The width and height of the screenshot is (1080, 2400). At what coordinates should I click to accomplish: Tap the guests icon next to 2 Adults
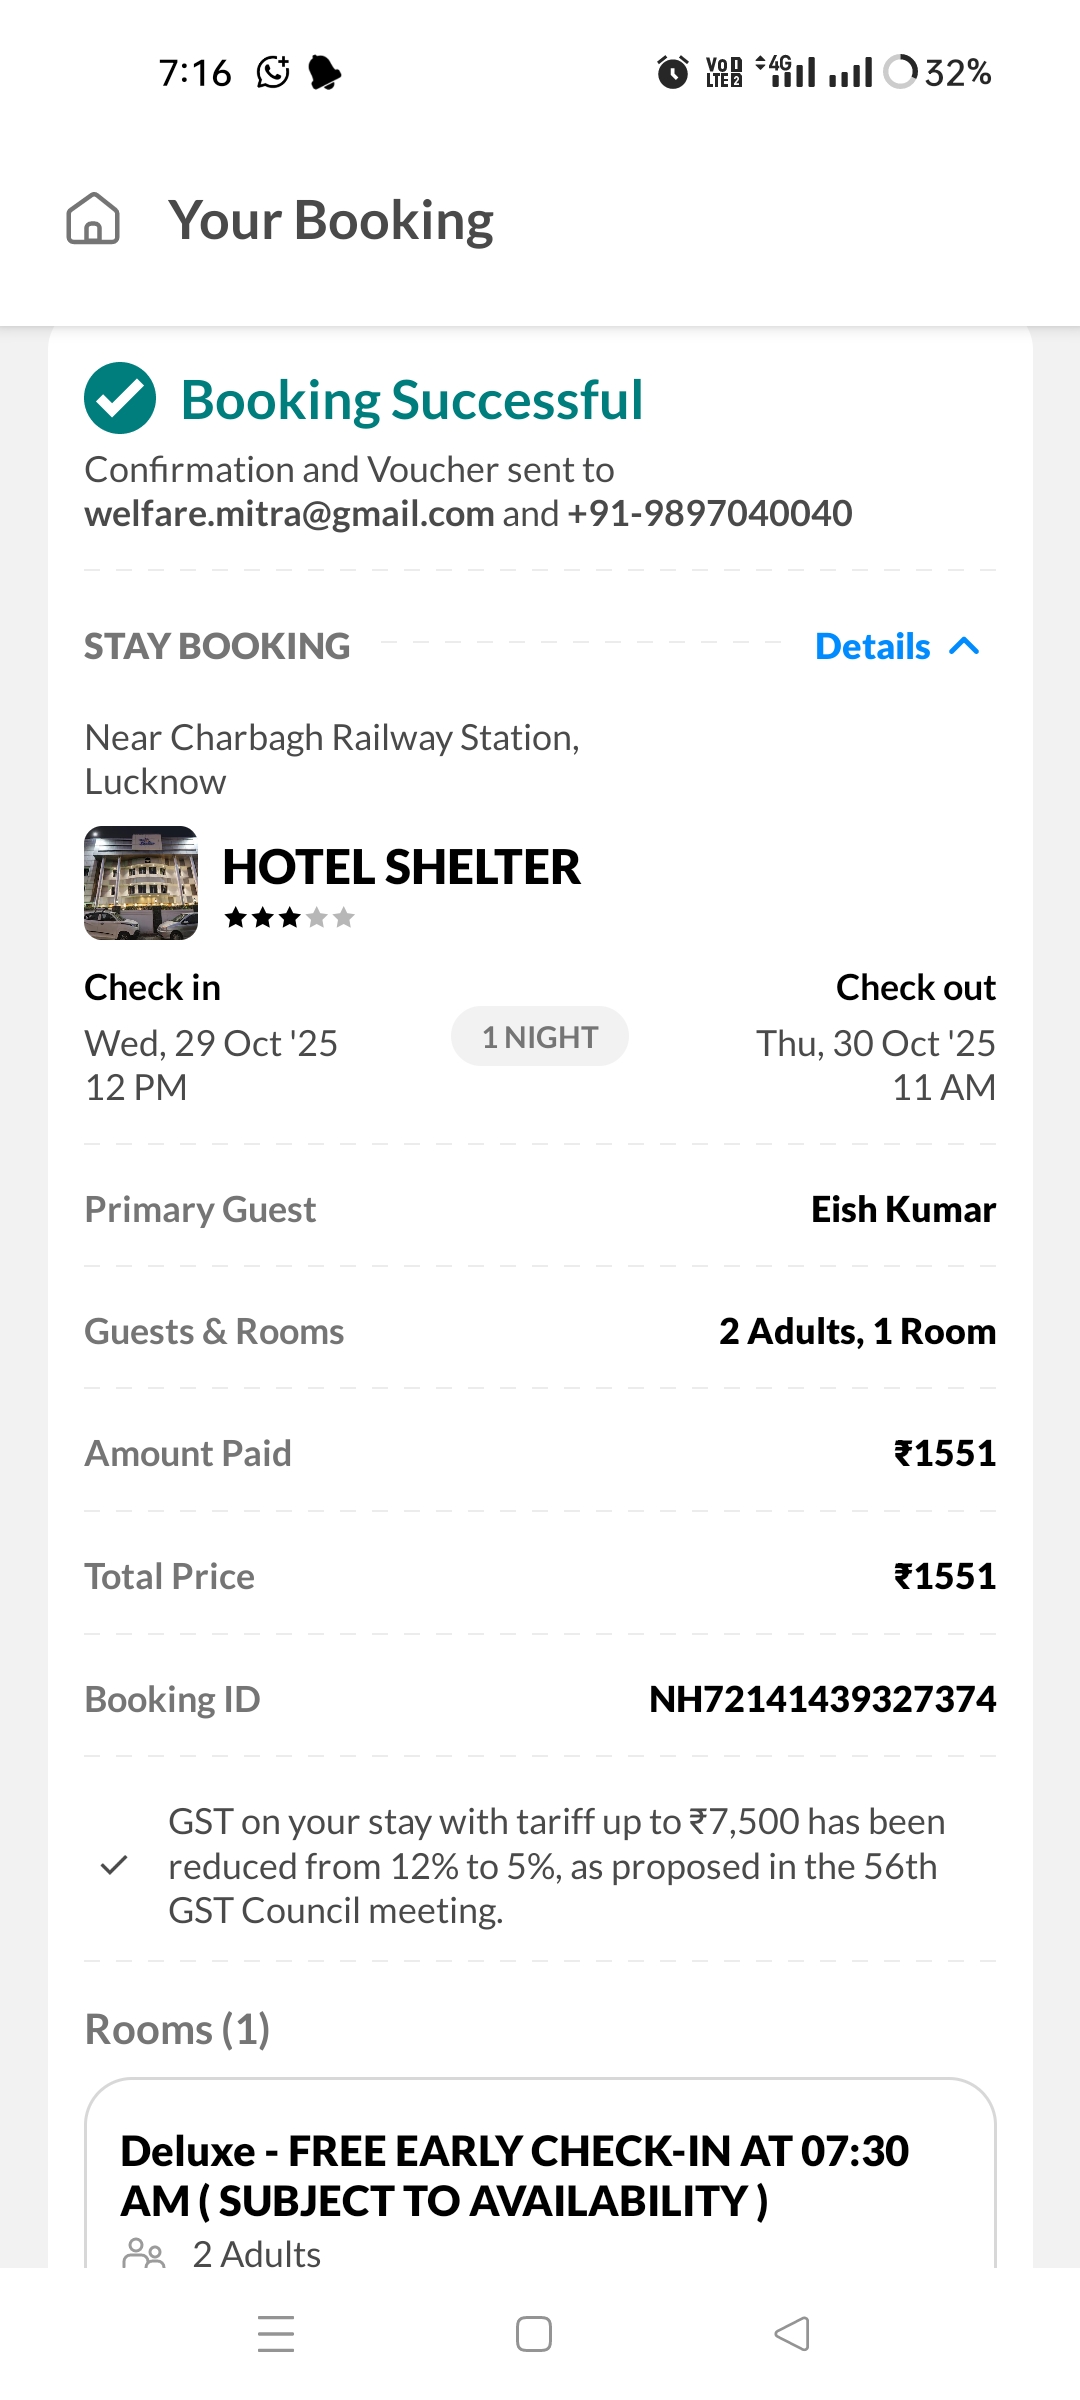(143, 2254)
